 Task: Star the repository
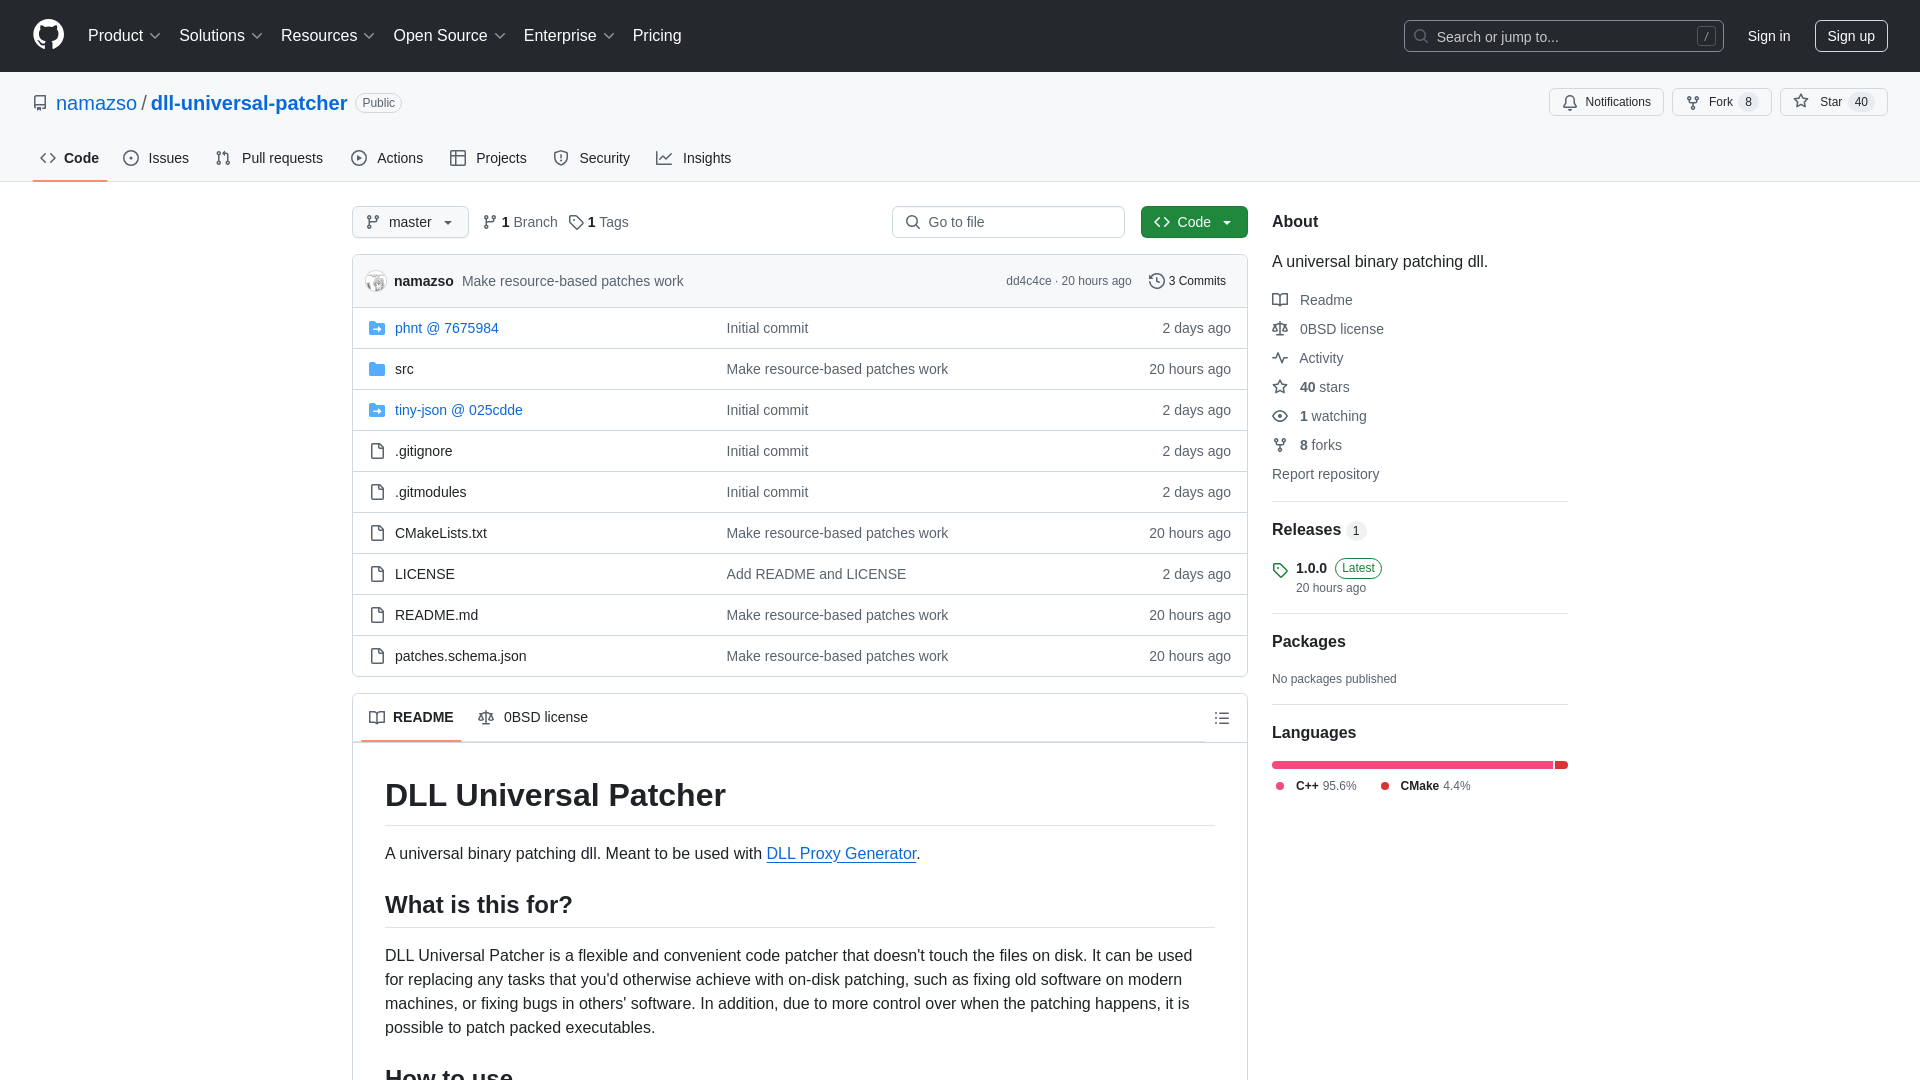click(x=1833, y=102)
